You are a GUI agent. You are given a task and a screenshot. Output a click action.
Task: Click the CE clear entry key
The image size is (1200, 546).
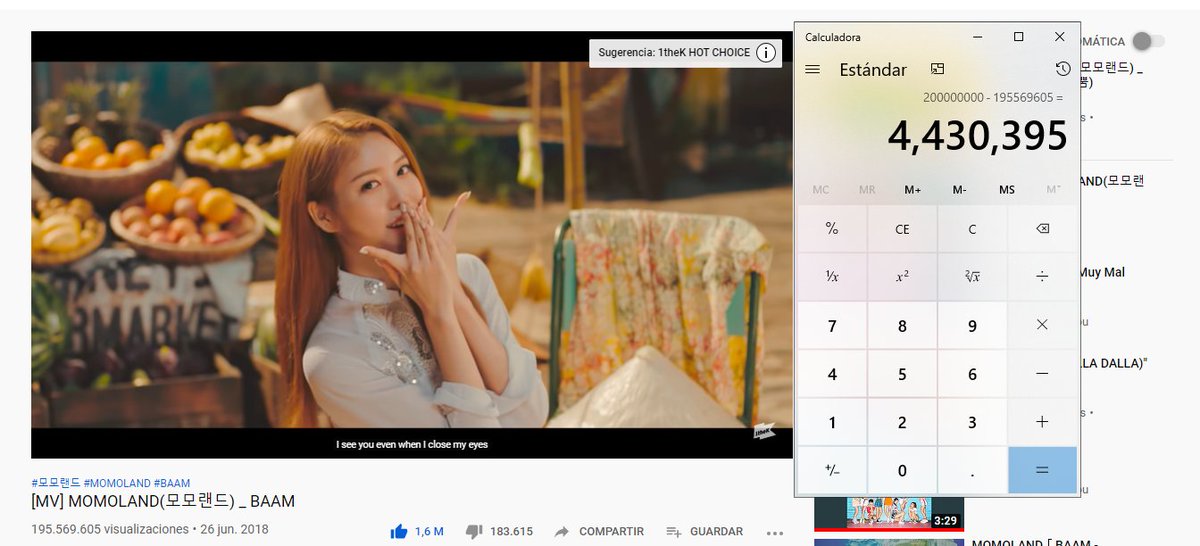click(x=902, y=229)
